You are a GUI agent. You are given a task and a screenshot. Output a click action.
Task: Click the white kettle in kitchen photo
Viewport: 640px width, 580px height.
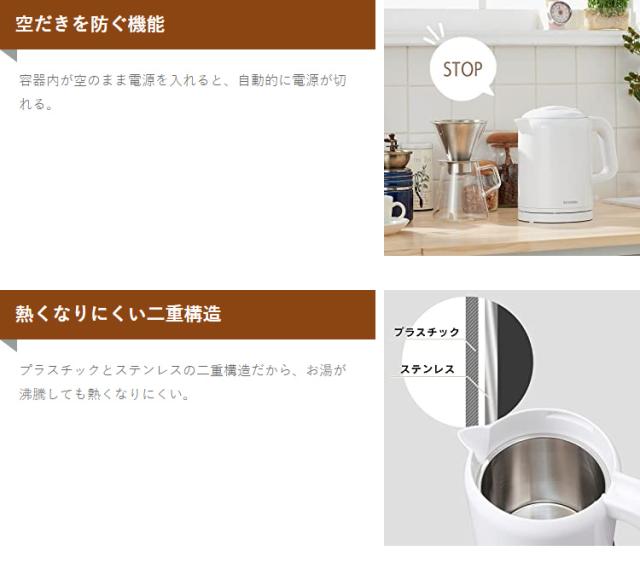pyautogui.click(x=564, y=164)
